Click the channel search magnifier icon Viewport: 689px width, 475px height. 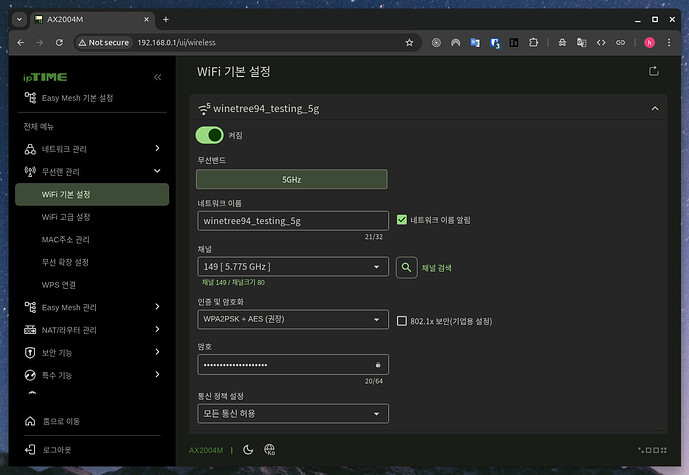(x=406, y=268)
